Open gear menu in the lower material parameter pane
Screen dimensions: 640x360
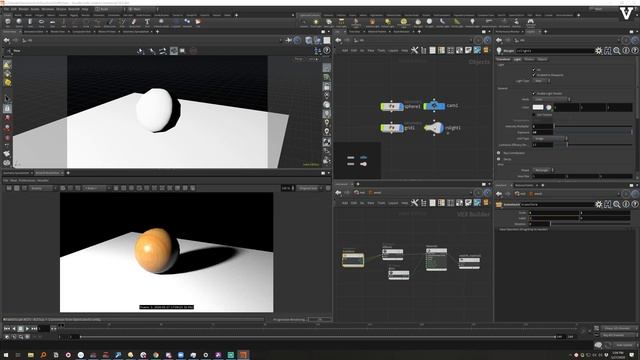tap(599, 204)
